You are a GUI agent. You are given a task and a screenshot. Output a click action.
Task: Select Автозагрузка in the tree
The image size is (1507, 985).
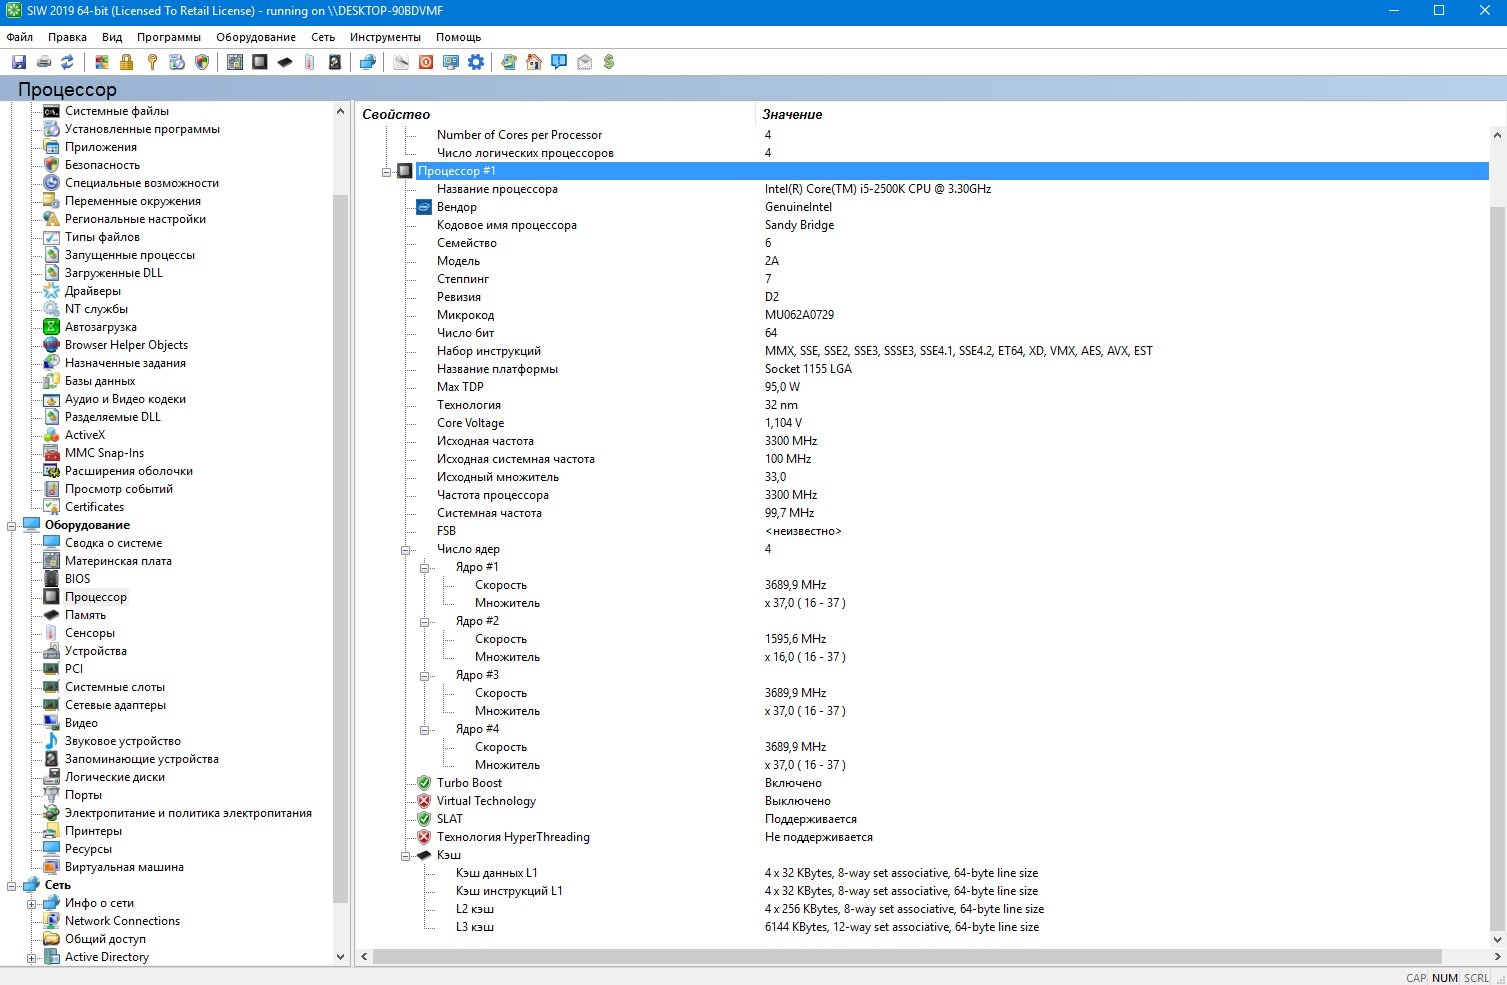101,327
